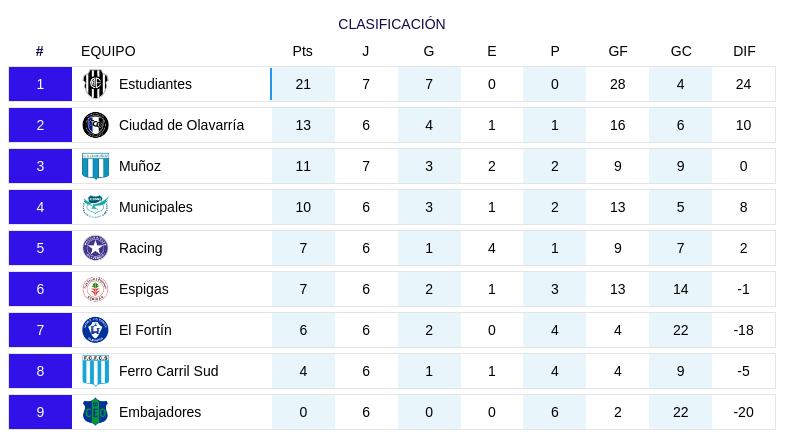Sort by the Pts column header
Image resolution: width=786 pixels, height=447 pixels.
303,51
